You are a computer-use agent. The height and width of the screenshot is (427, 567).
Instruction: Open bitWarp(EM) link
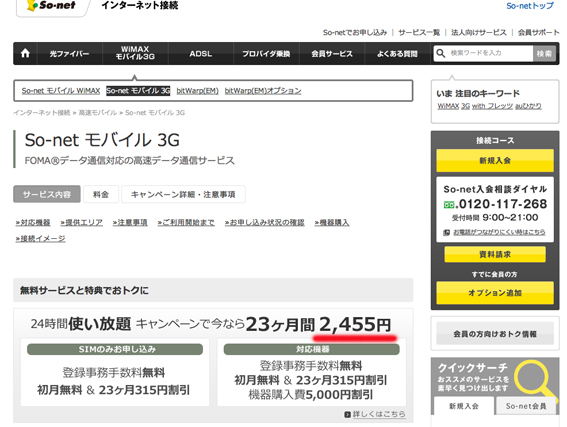(x=197, y=91)
